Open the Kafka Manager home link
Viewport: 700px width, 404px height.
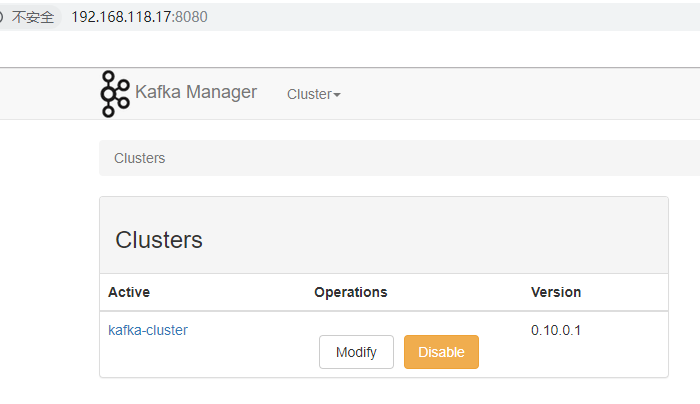click(x=196, y=92)
